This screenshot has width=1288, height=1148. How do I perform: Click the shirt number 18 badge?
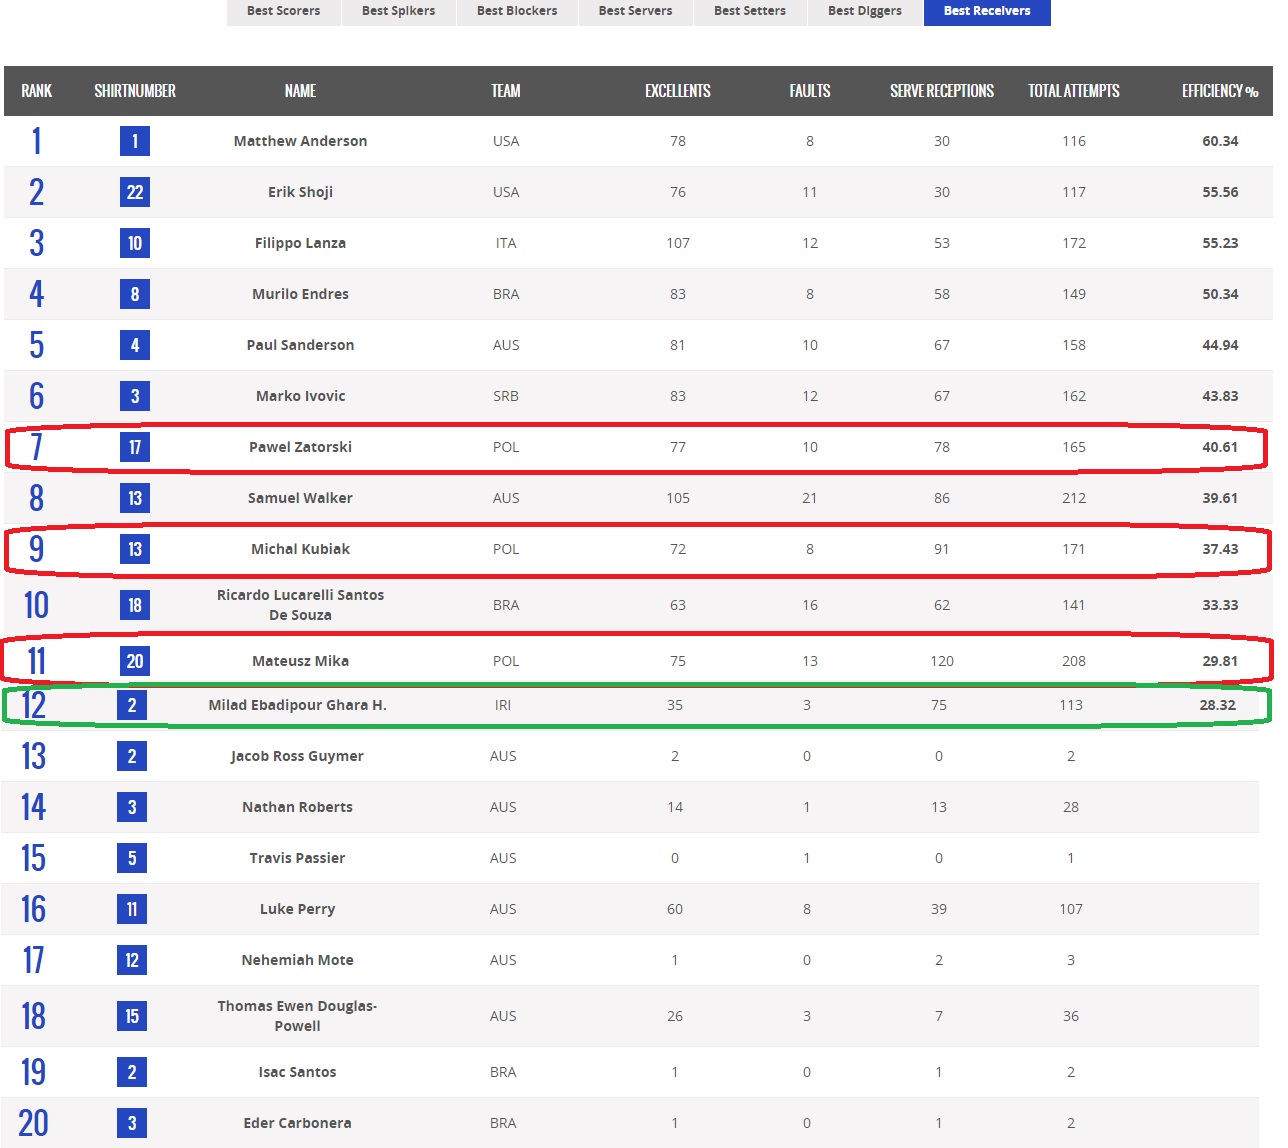point(135,605)
